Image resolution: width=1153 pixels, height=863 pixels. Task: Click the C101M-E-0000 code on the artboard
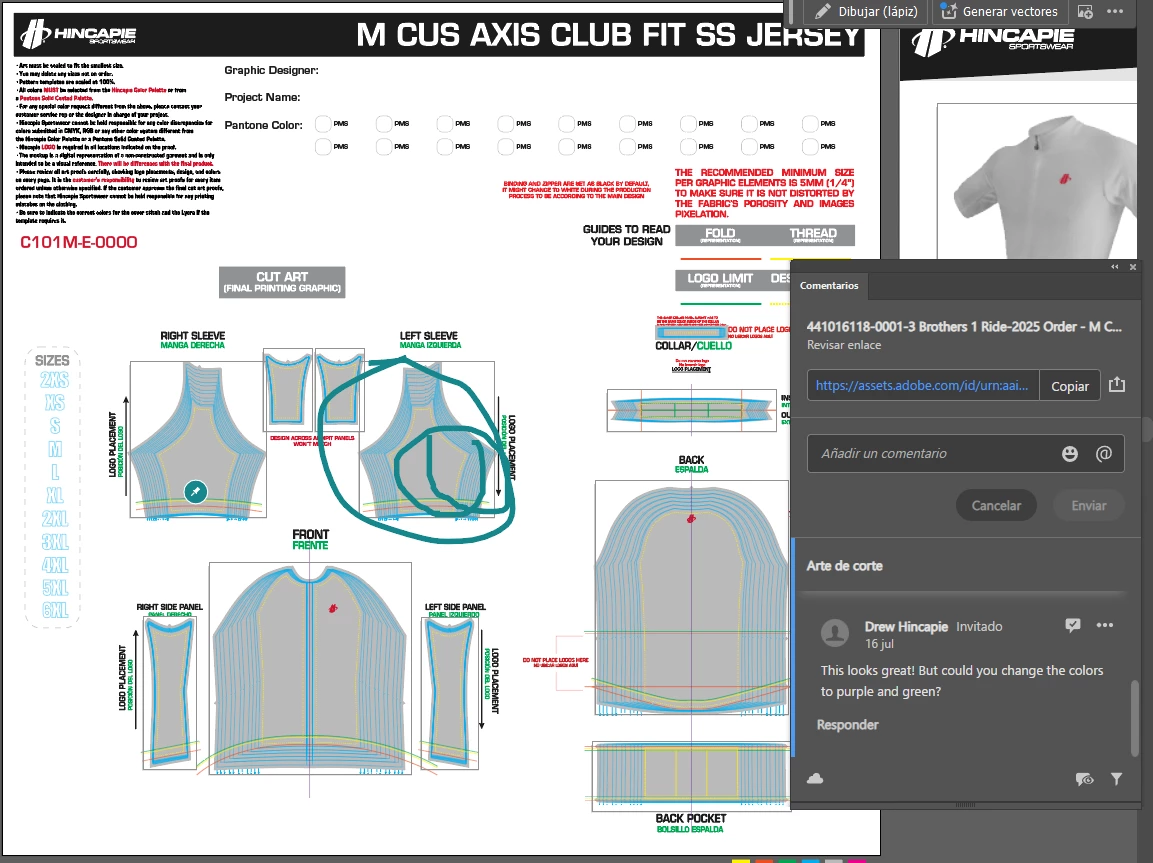pos(79,242)
